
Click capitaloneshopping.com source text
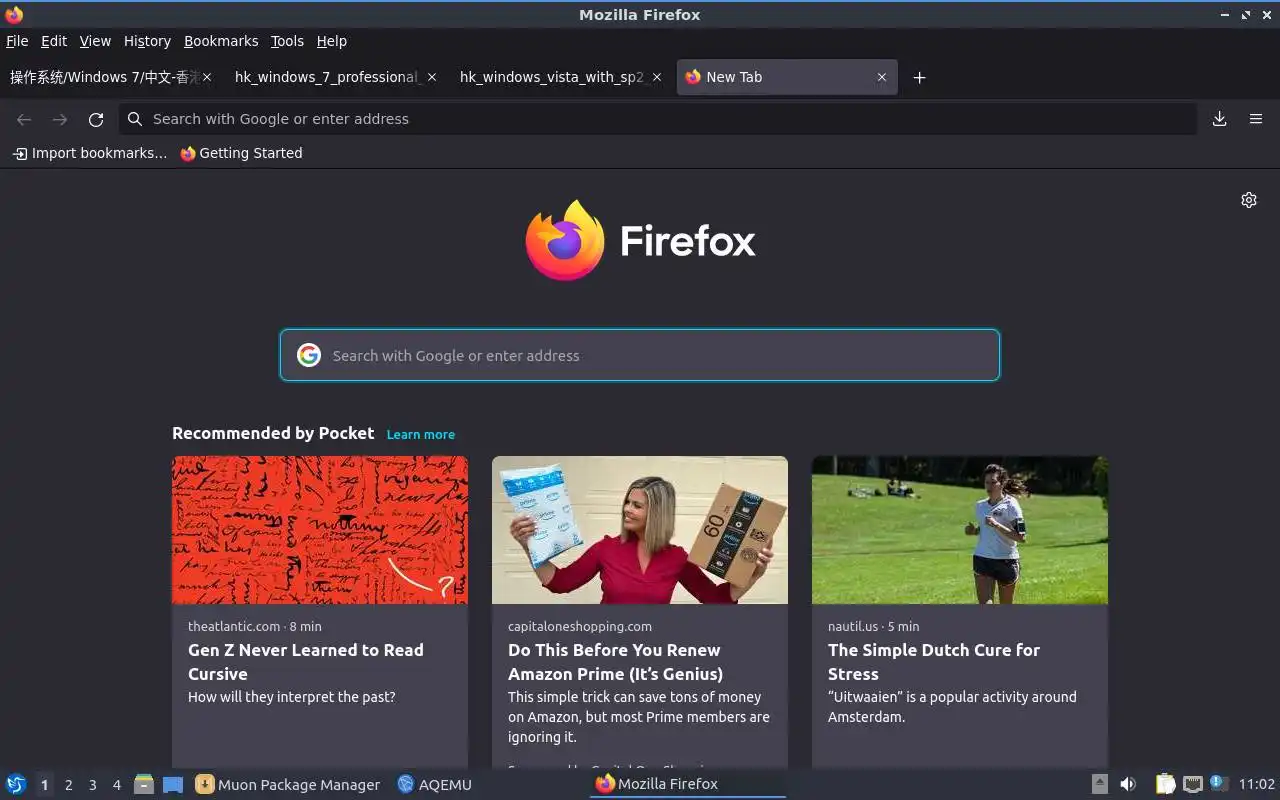tap(580, 626)
